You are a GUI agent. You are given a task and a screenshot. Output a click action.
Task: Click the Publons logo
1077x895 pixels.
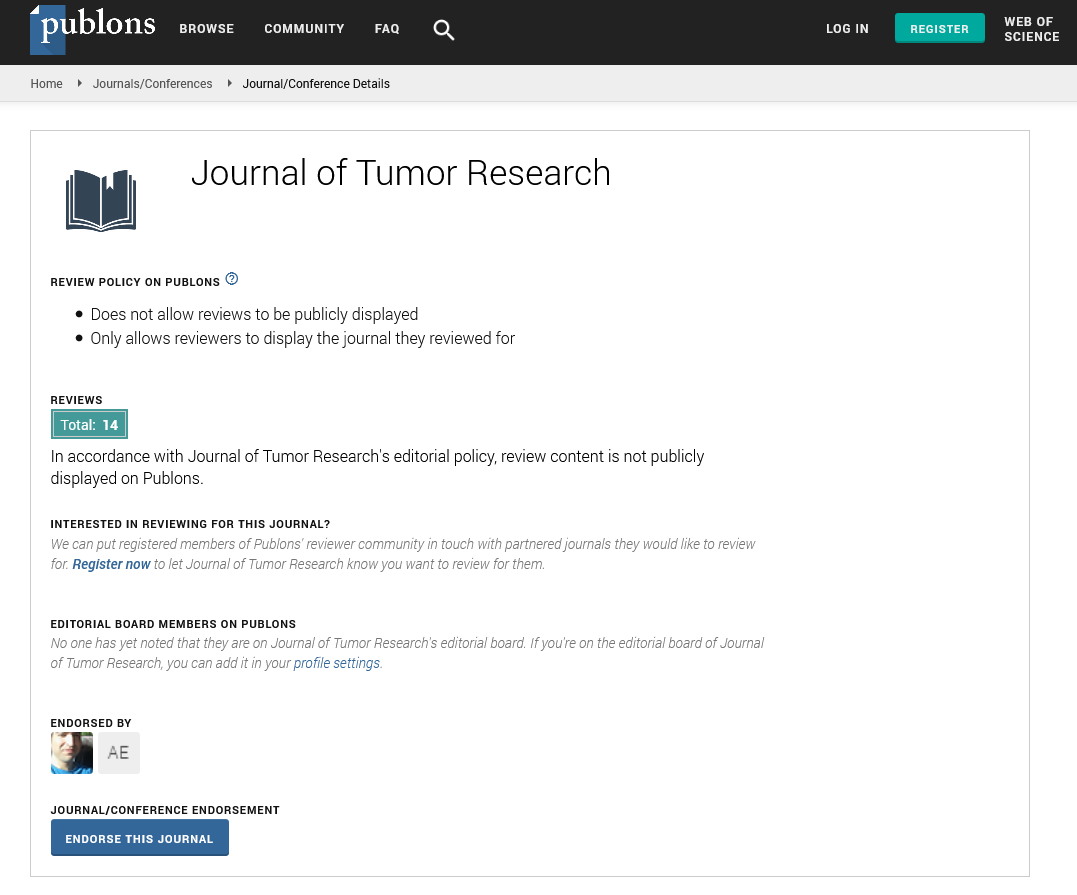93,28
